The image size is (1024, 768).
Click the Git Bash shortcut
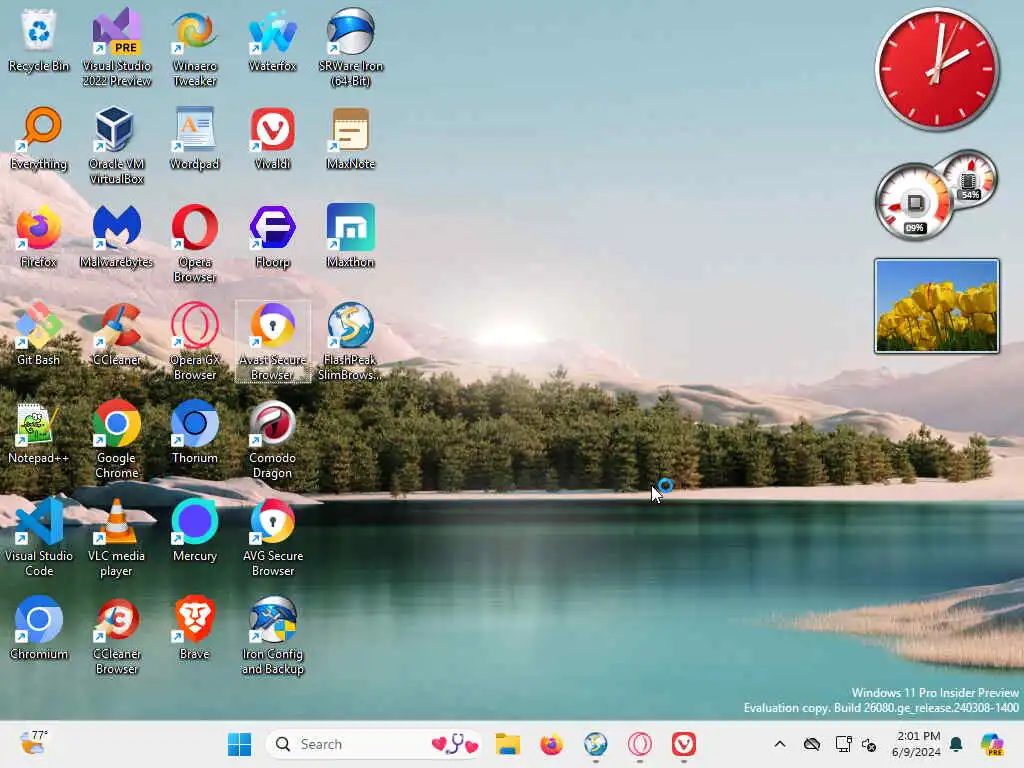(x=39, y=334)
